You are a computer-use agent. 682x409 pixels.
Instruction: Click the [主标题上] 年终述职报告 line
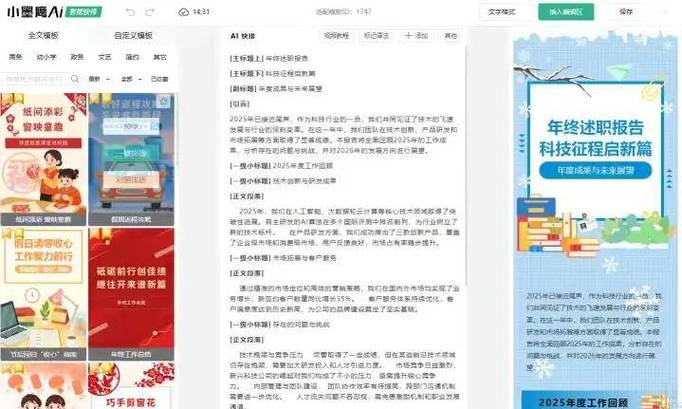point(269,58)
